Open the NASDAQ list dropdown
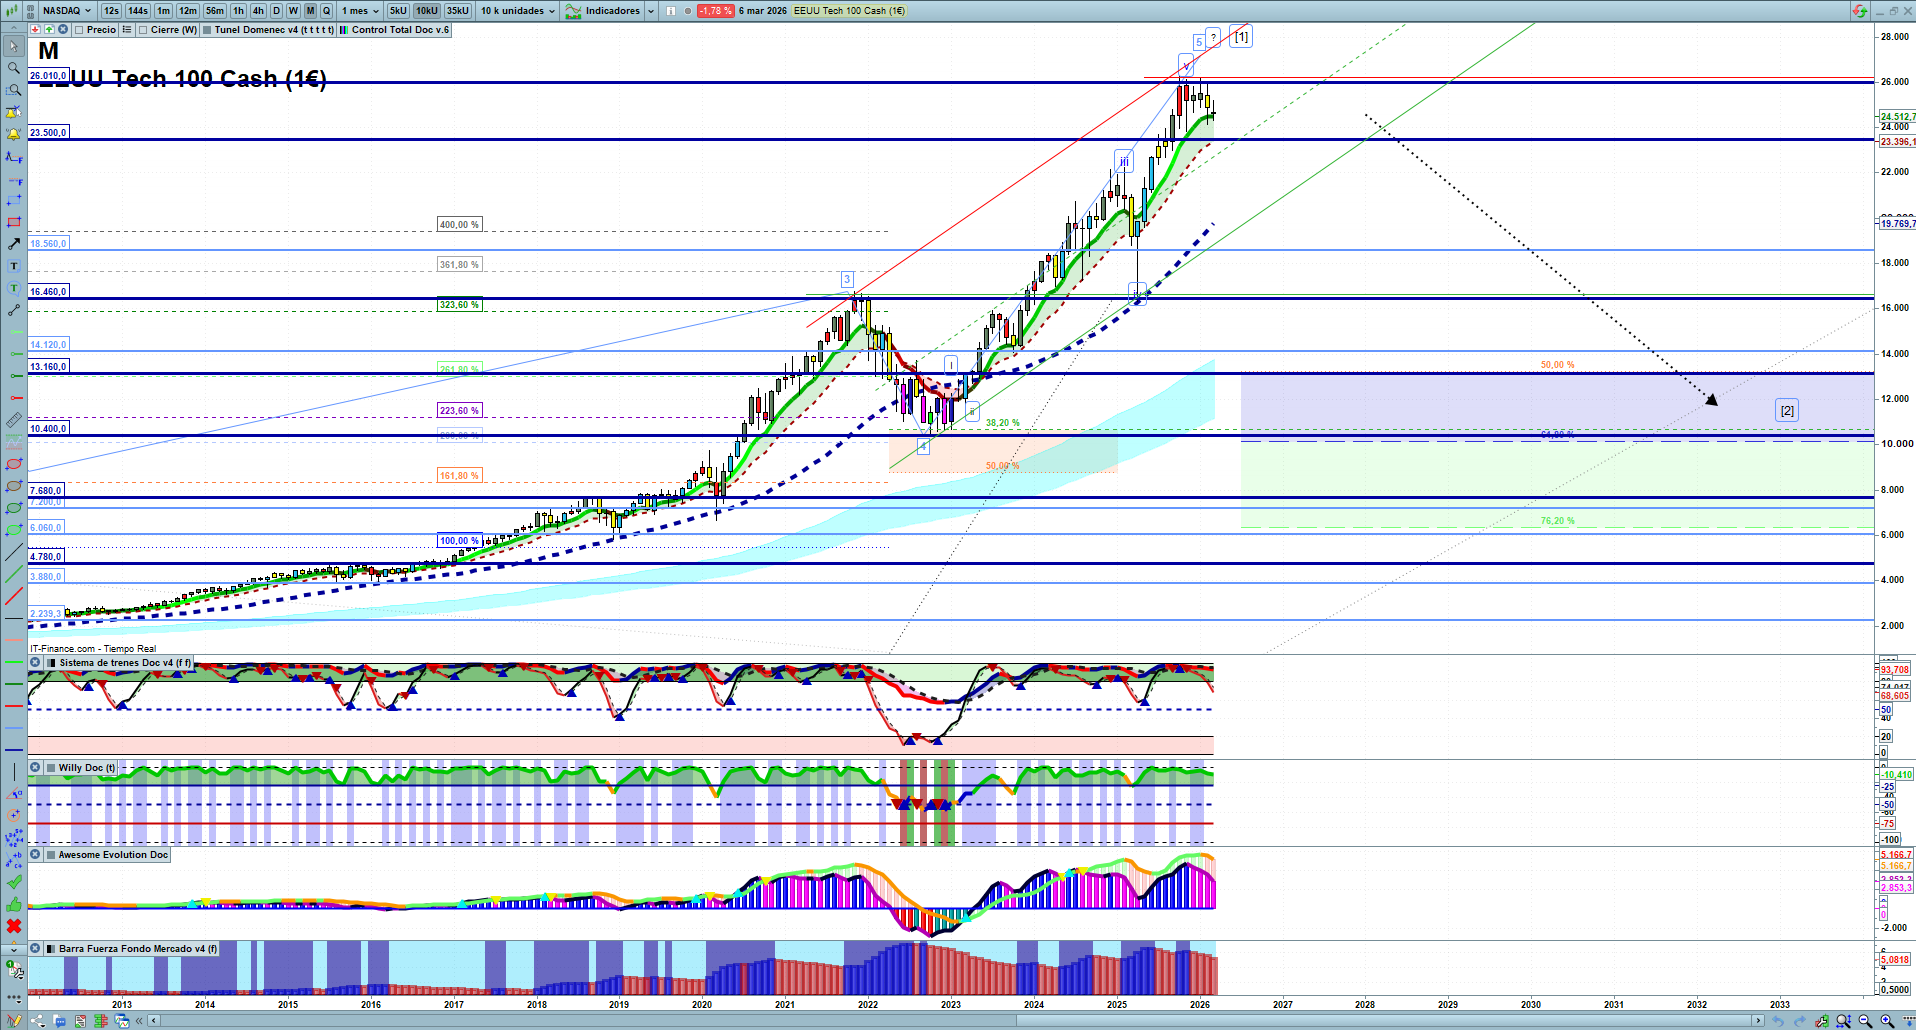The image size is (1916, 1030). click(66, 11)
